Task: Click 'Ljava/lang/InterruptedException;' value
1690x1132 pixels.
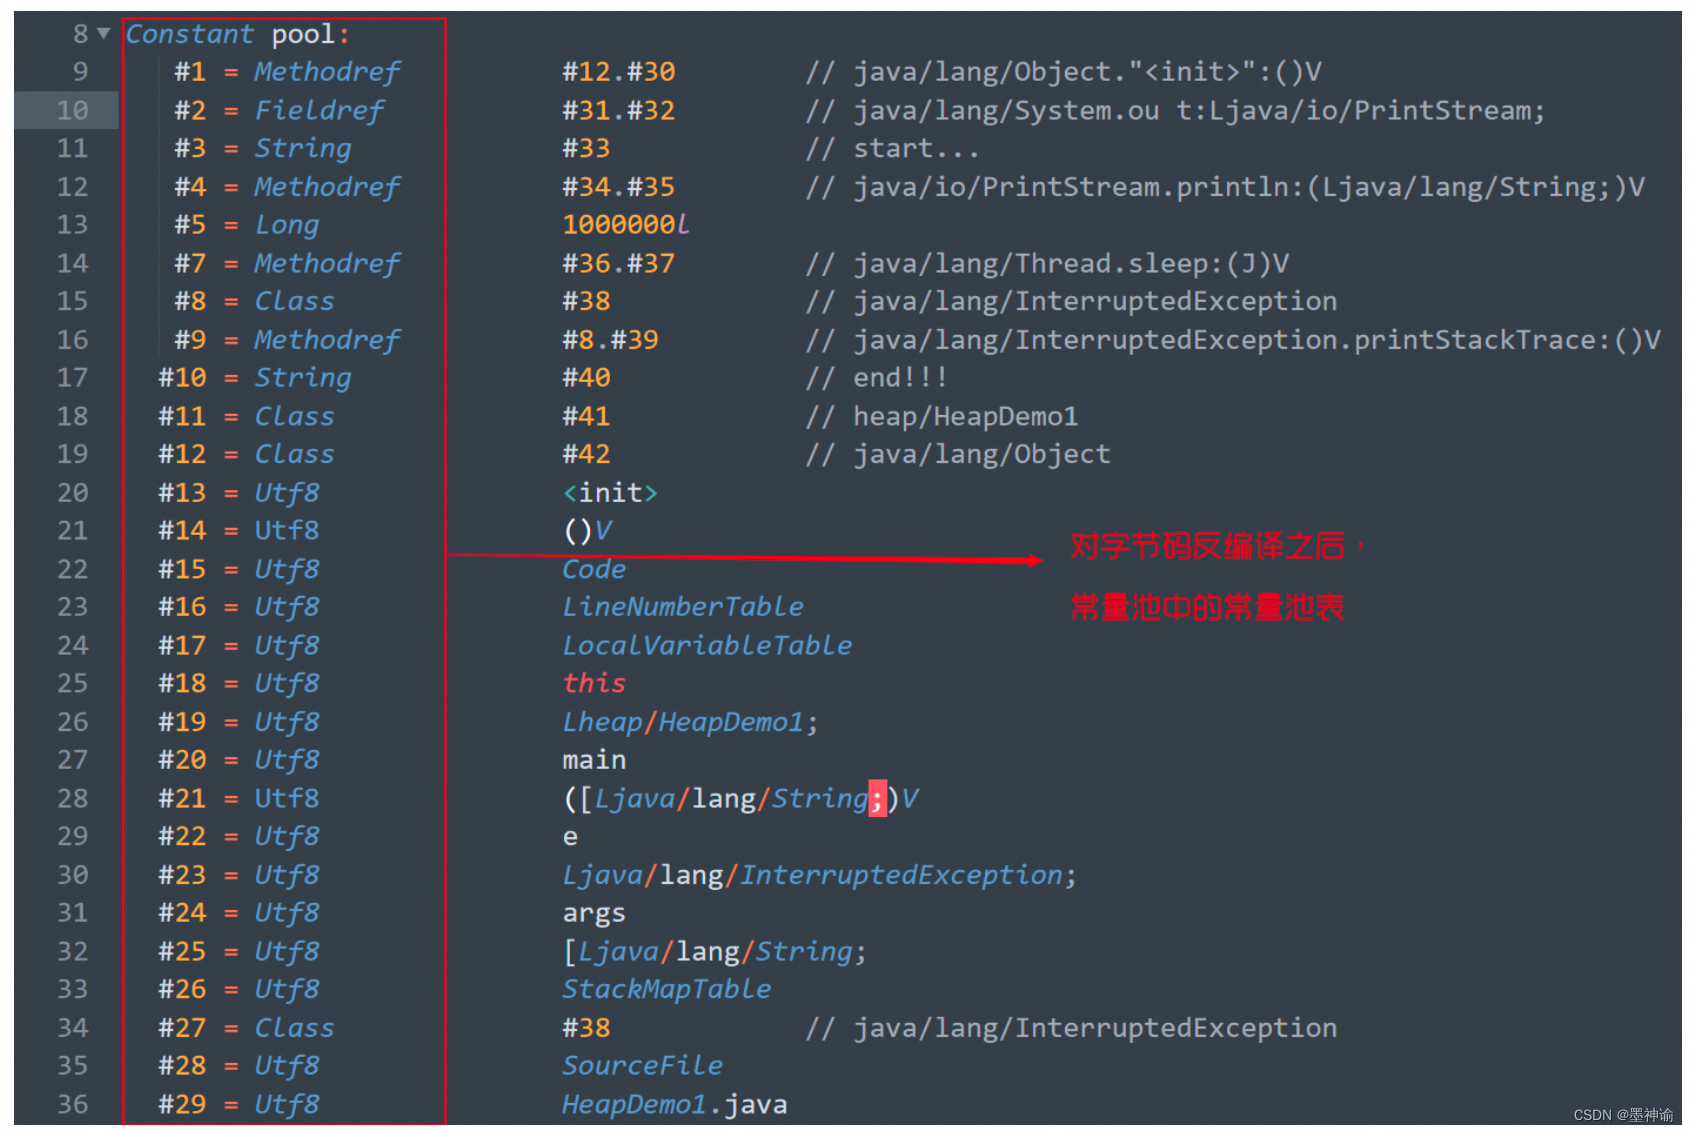Action: [819, 875]
